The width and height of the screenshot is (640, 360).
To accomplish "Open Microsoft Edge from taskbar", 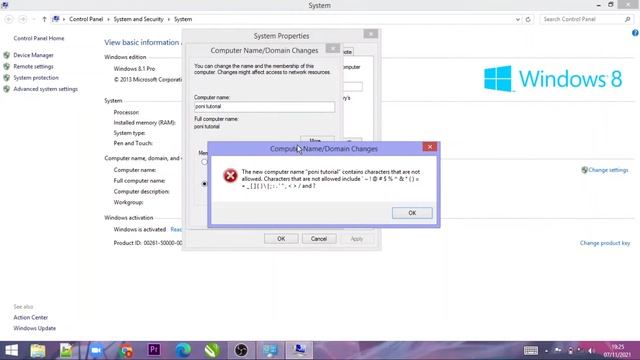I will click(x=183, y=351).
